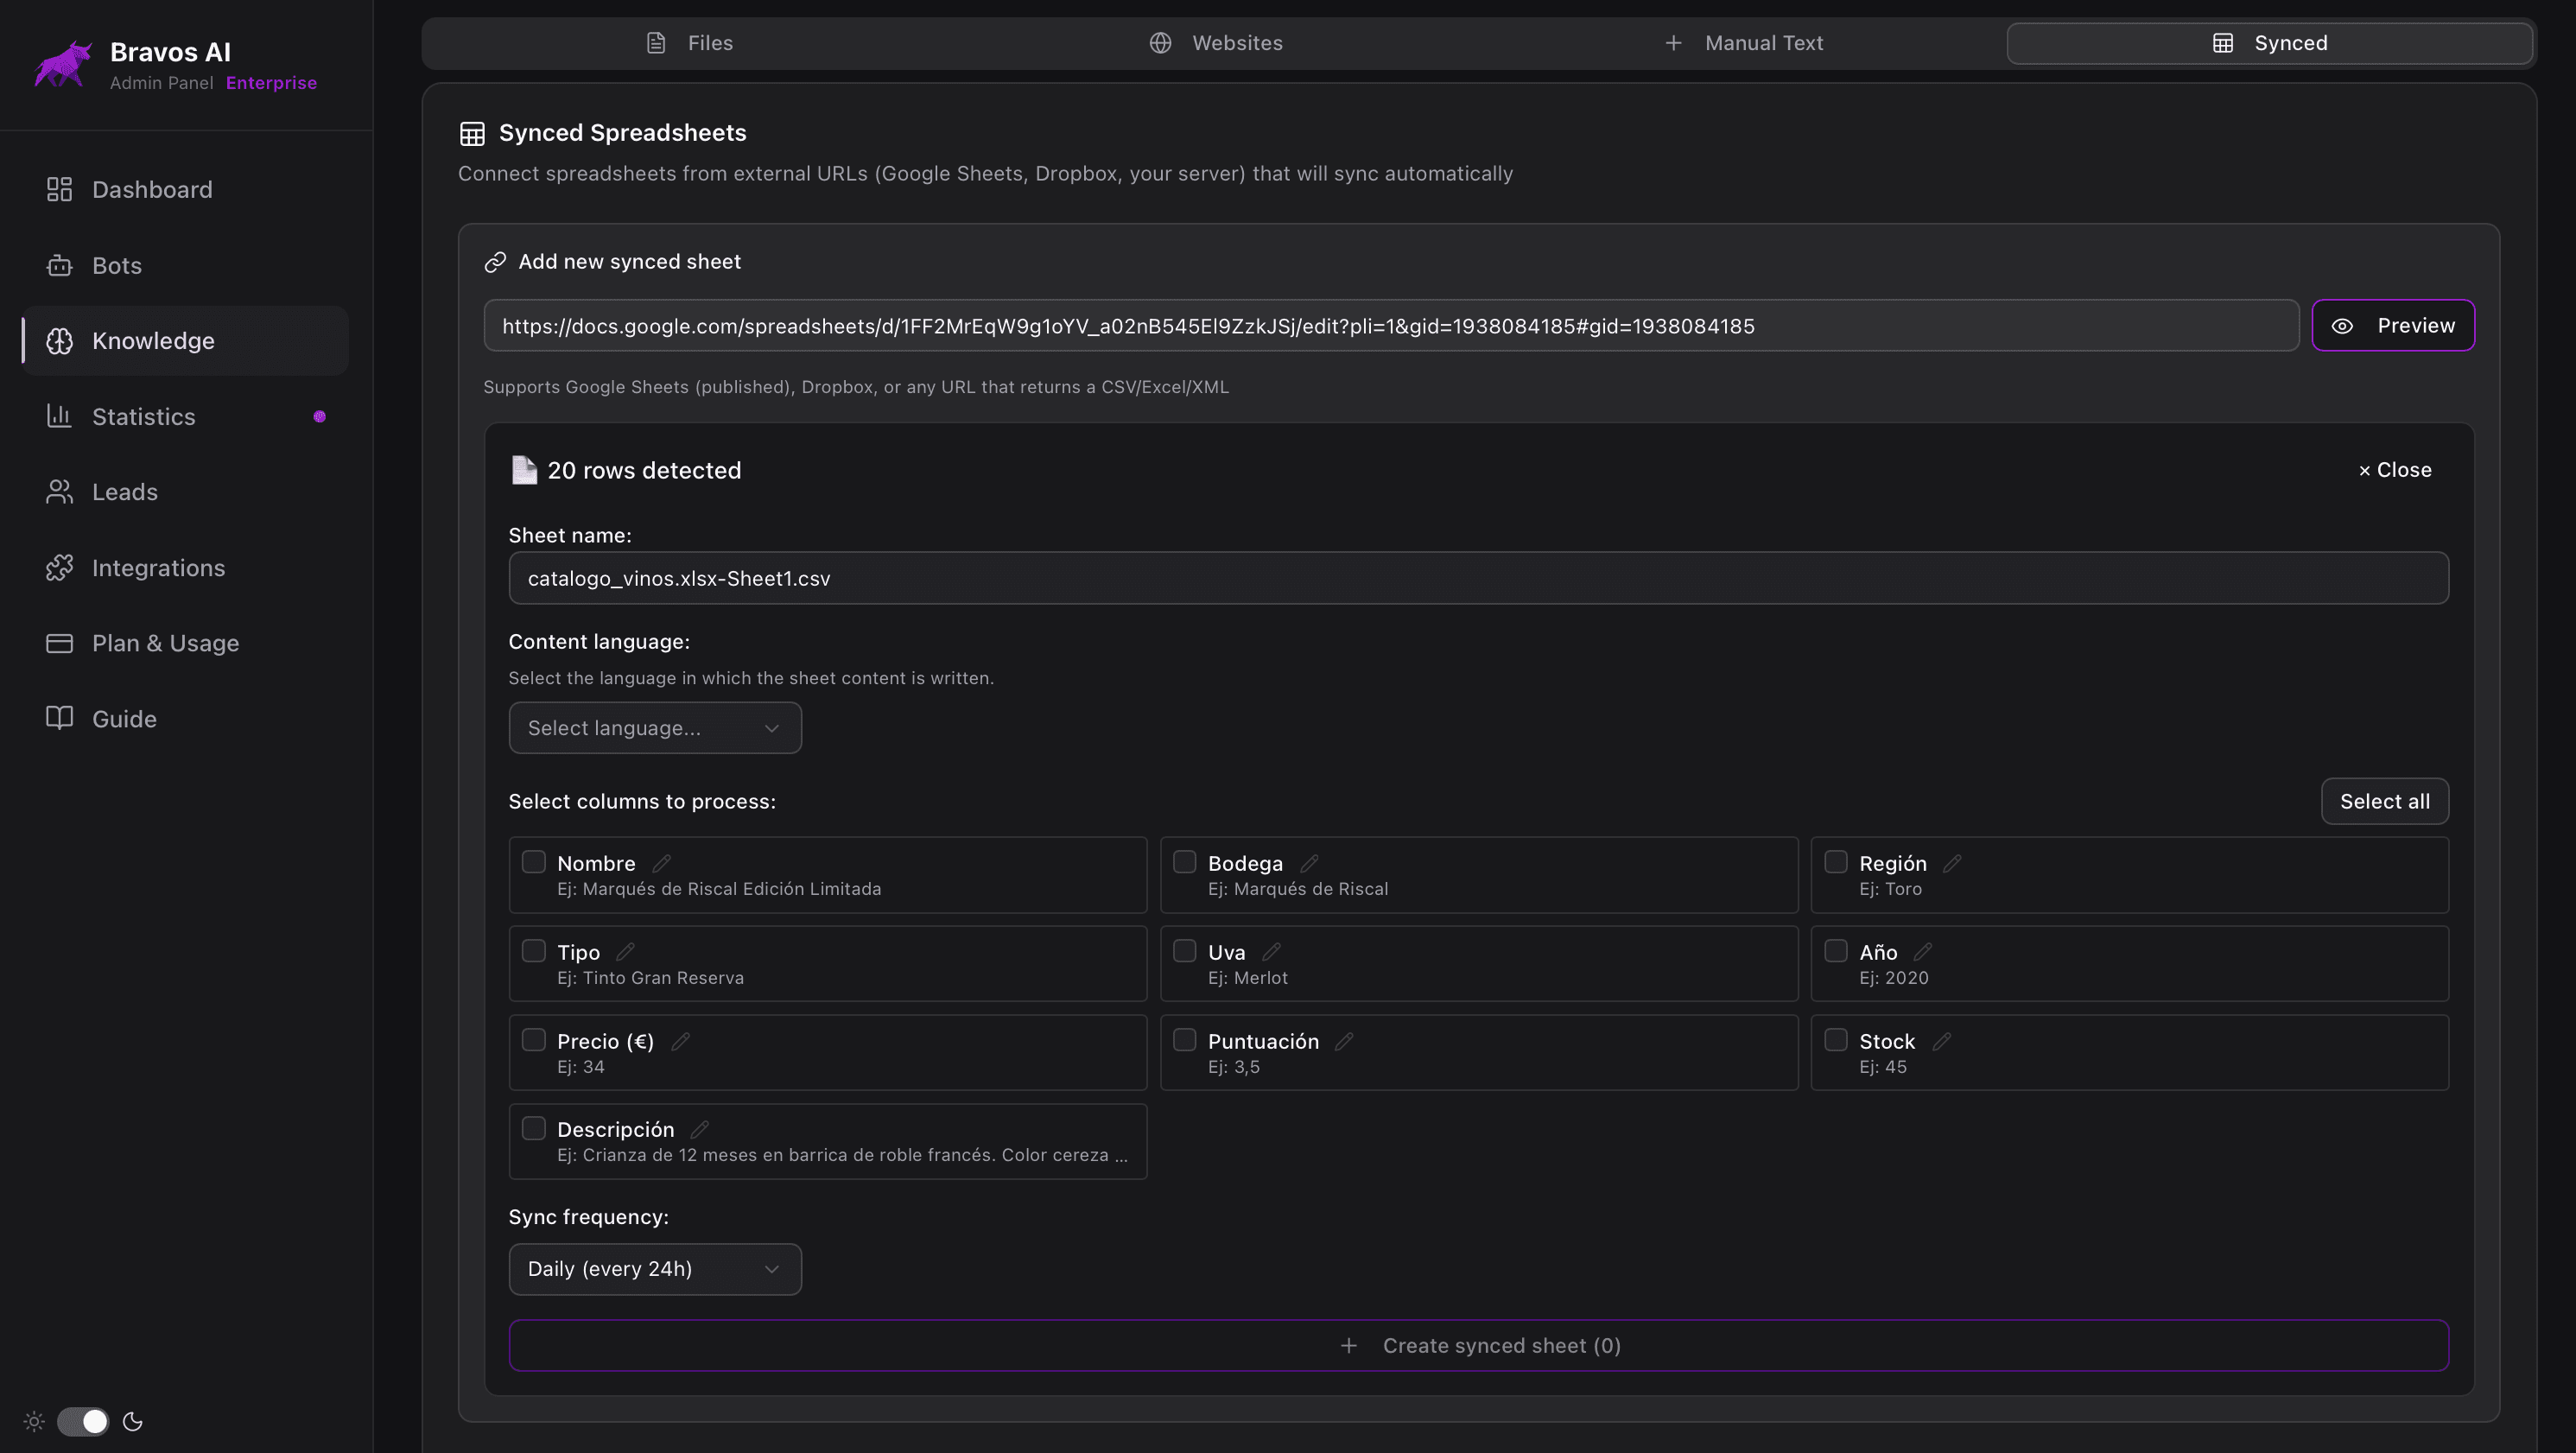Click the edit pencil next to Uva
Viewport: 2576px width, 1453px height.
coord(1271,951)
